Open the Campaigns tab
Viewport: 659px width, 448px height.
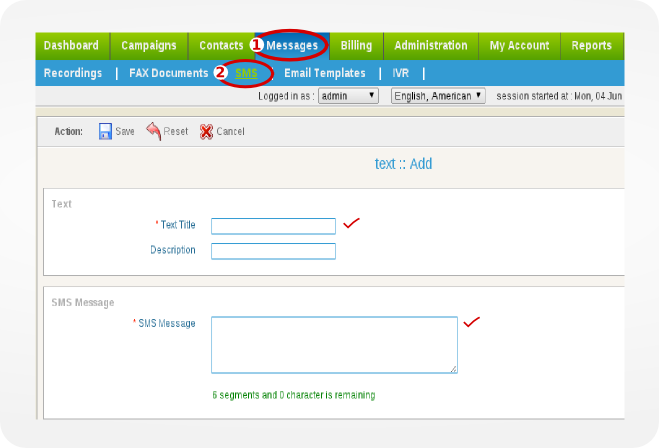(149, 45)
